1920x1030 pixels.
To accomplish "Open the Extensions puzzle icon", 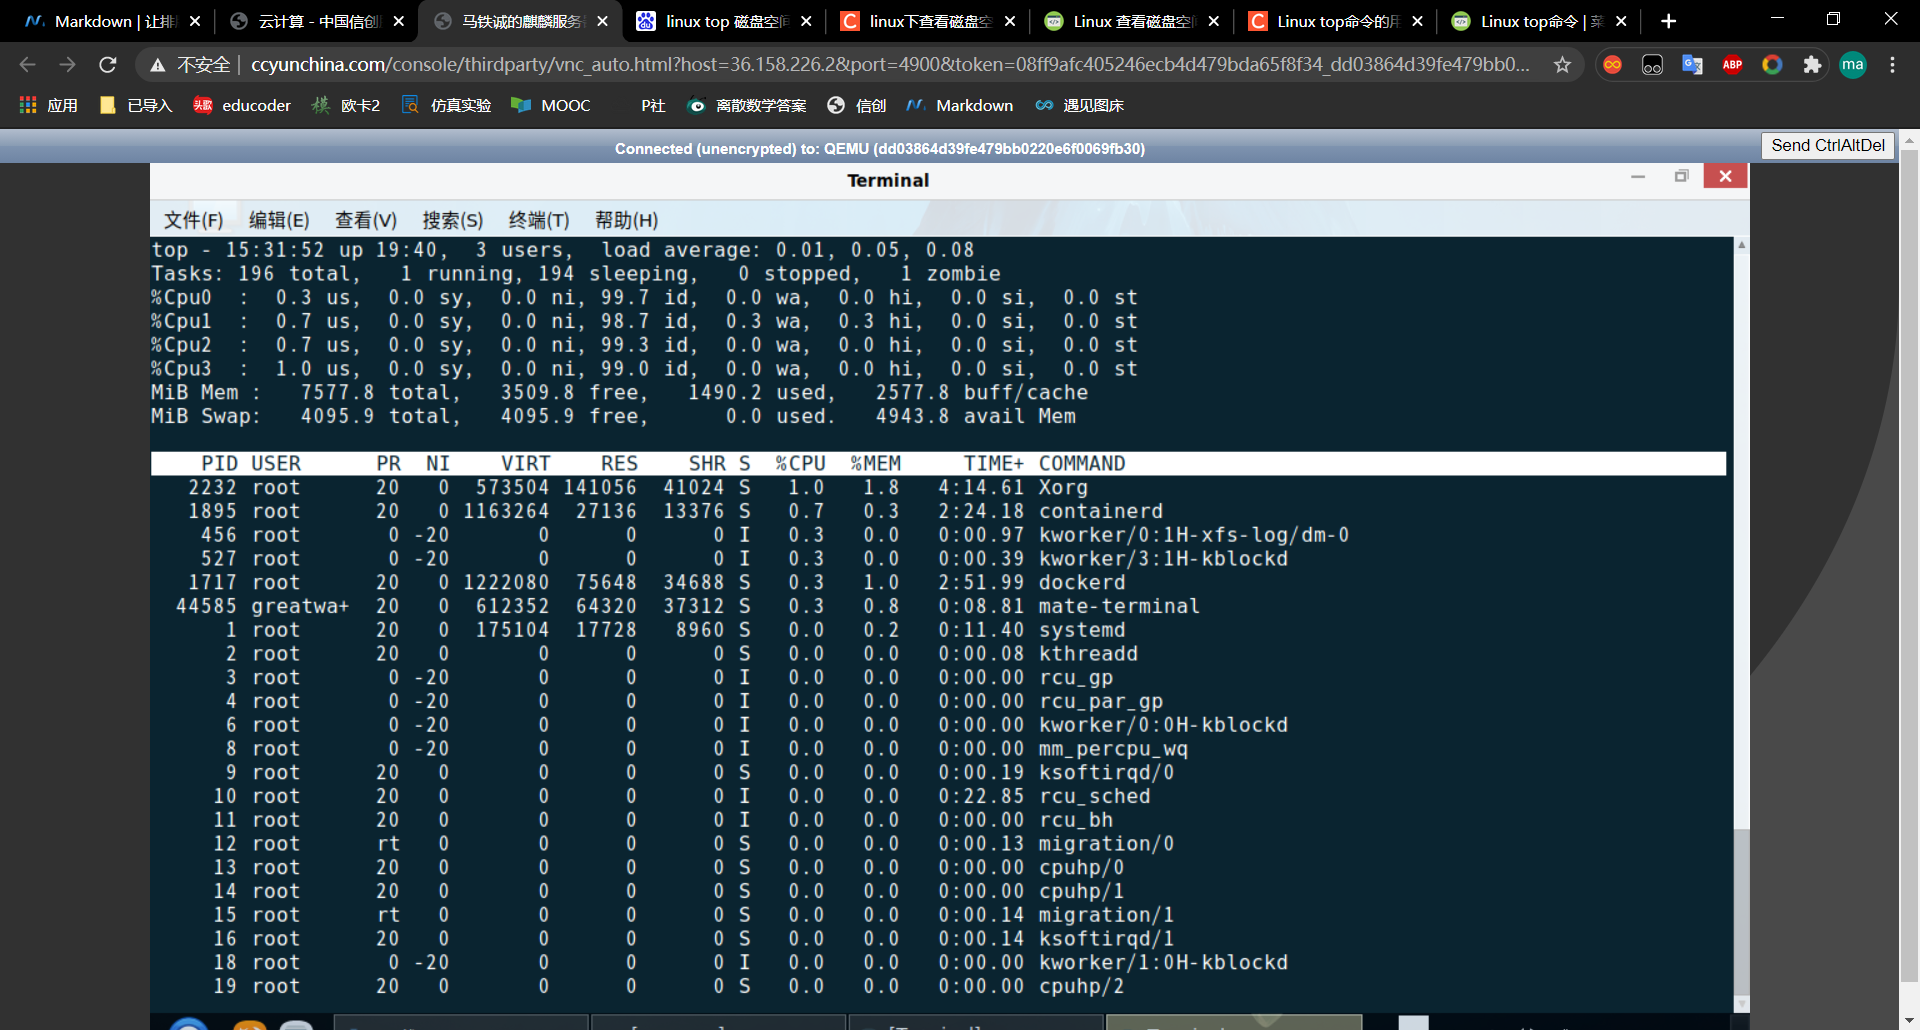I will (x=1812, y=65).
